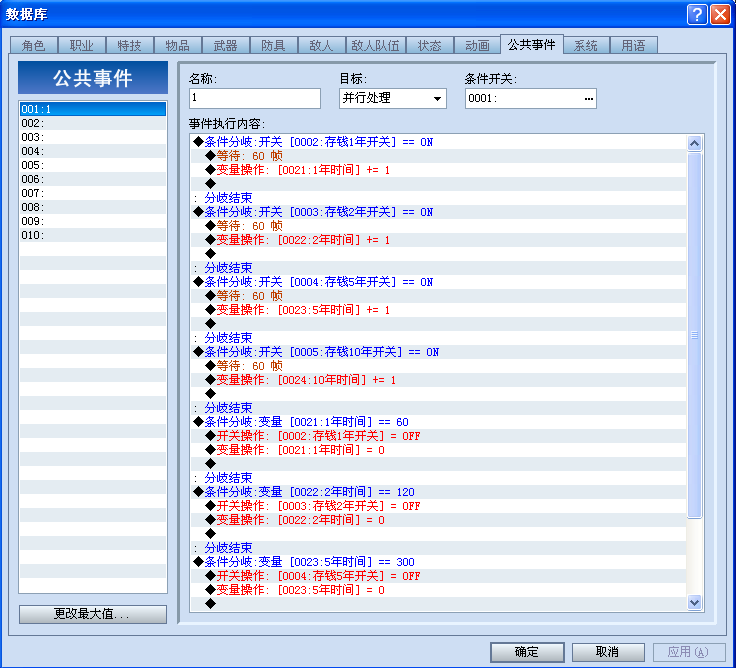Select 开关操作 [0004:存钱5年开关] = OFF line

[x=439, y=576]
